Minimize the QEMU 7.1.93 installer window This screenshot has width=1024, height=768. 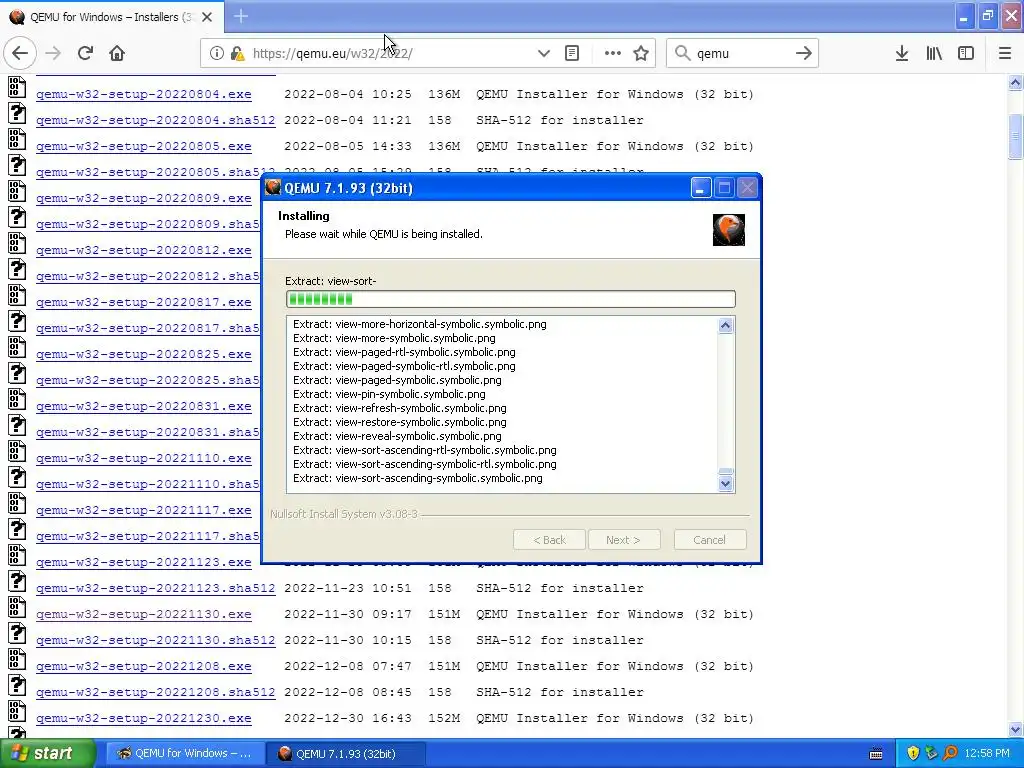coord(701,188)
